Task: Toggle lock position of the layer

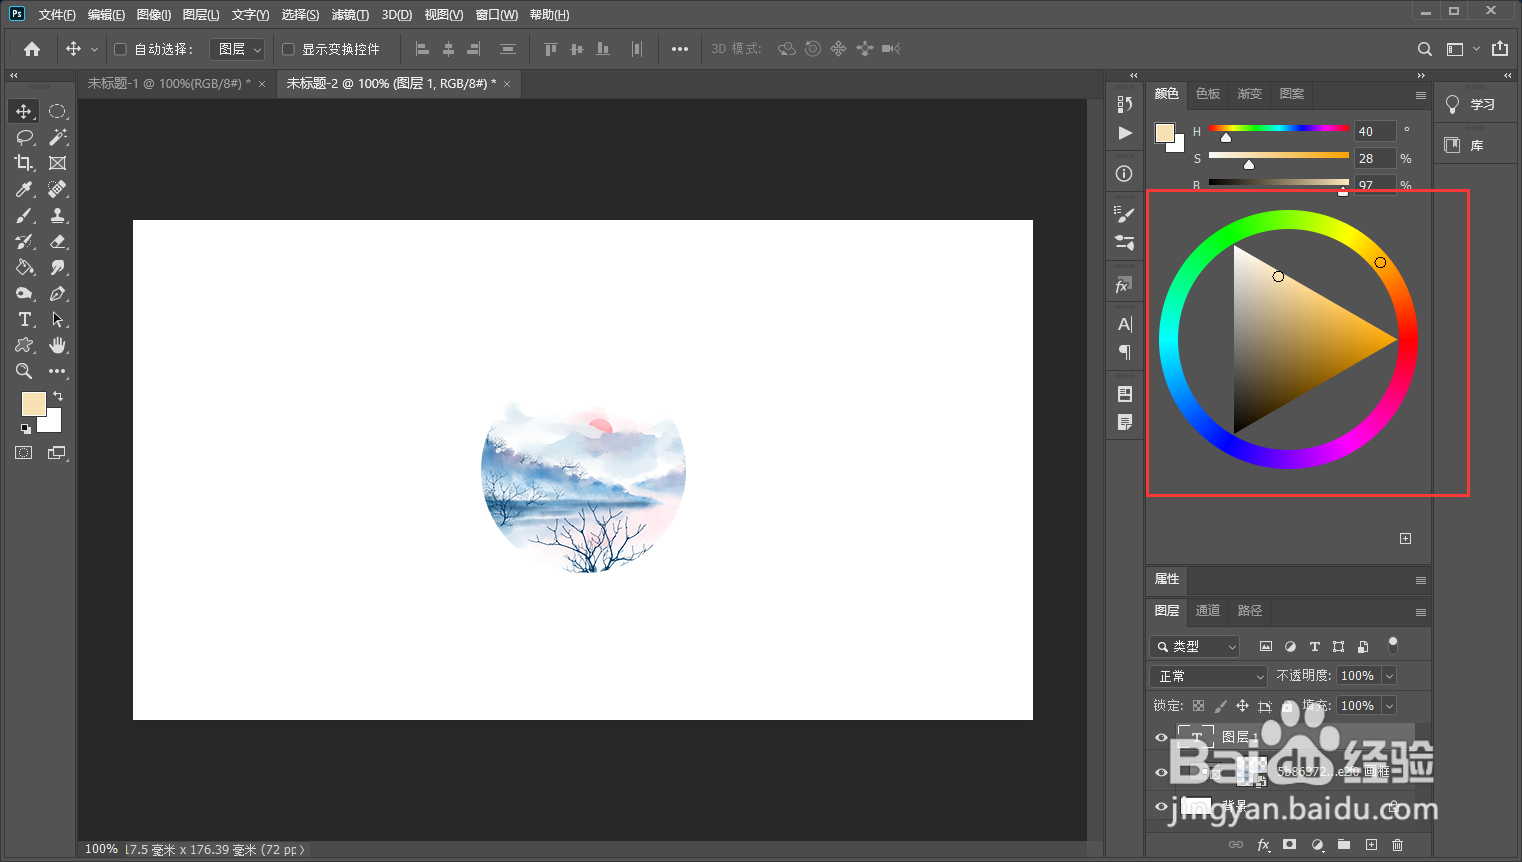Action: click(1242, 706)
